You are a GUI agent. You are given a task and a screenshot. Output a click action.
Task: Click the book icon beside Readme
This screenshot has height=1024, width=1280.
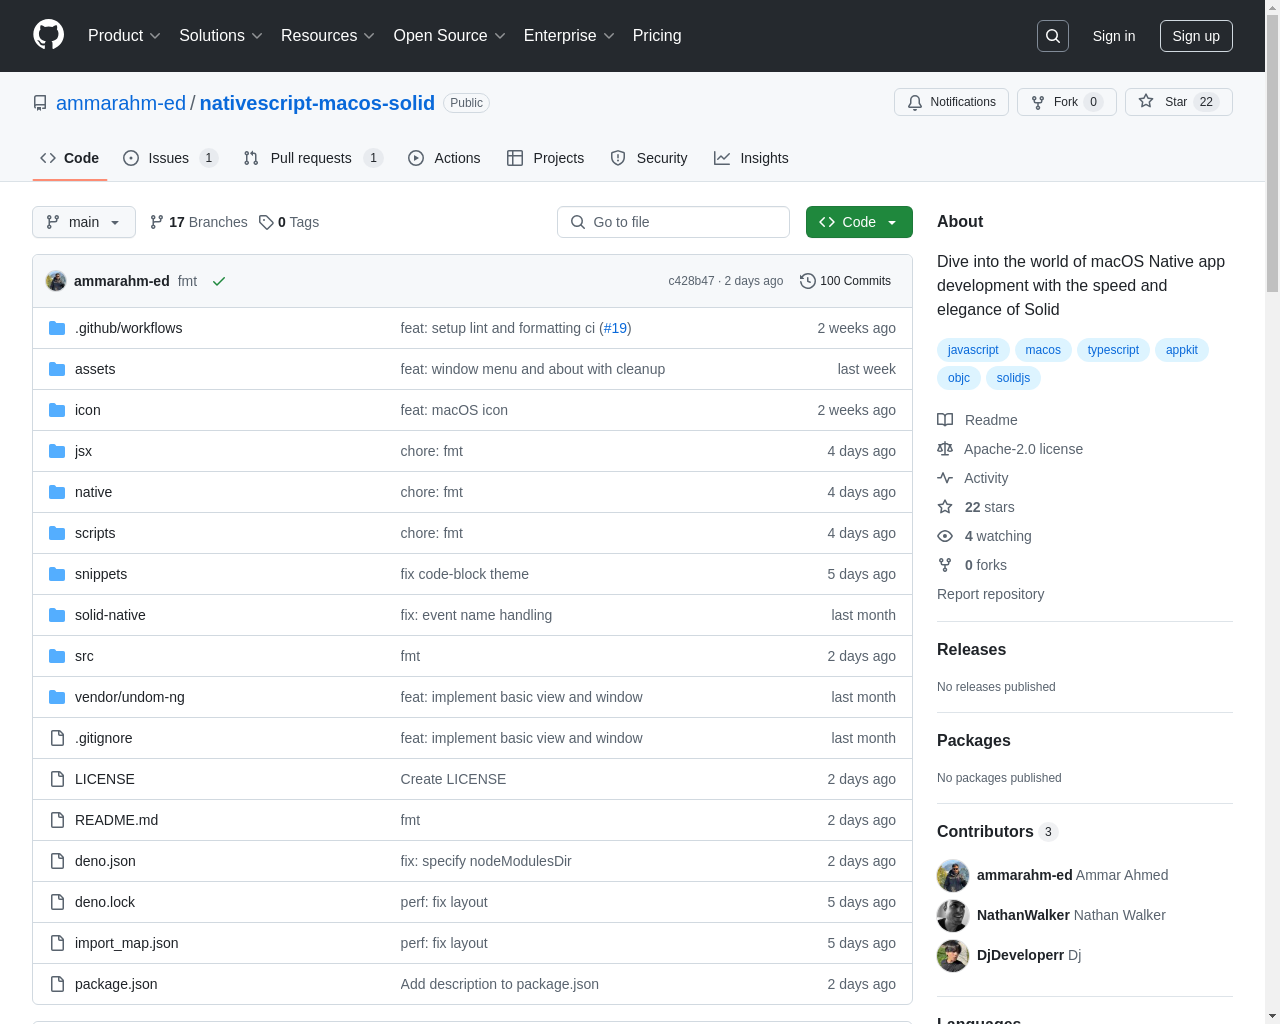click(945, 420)
